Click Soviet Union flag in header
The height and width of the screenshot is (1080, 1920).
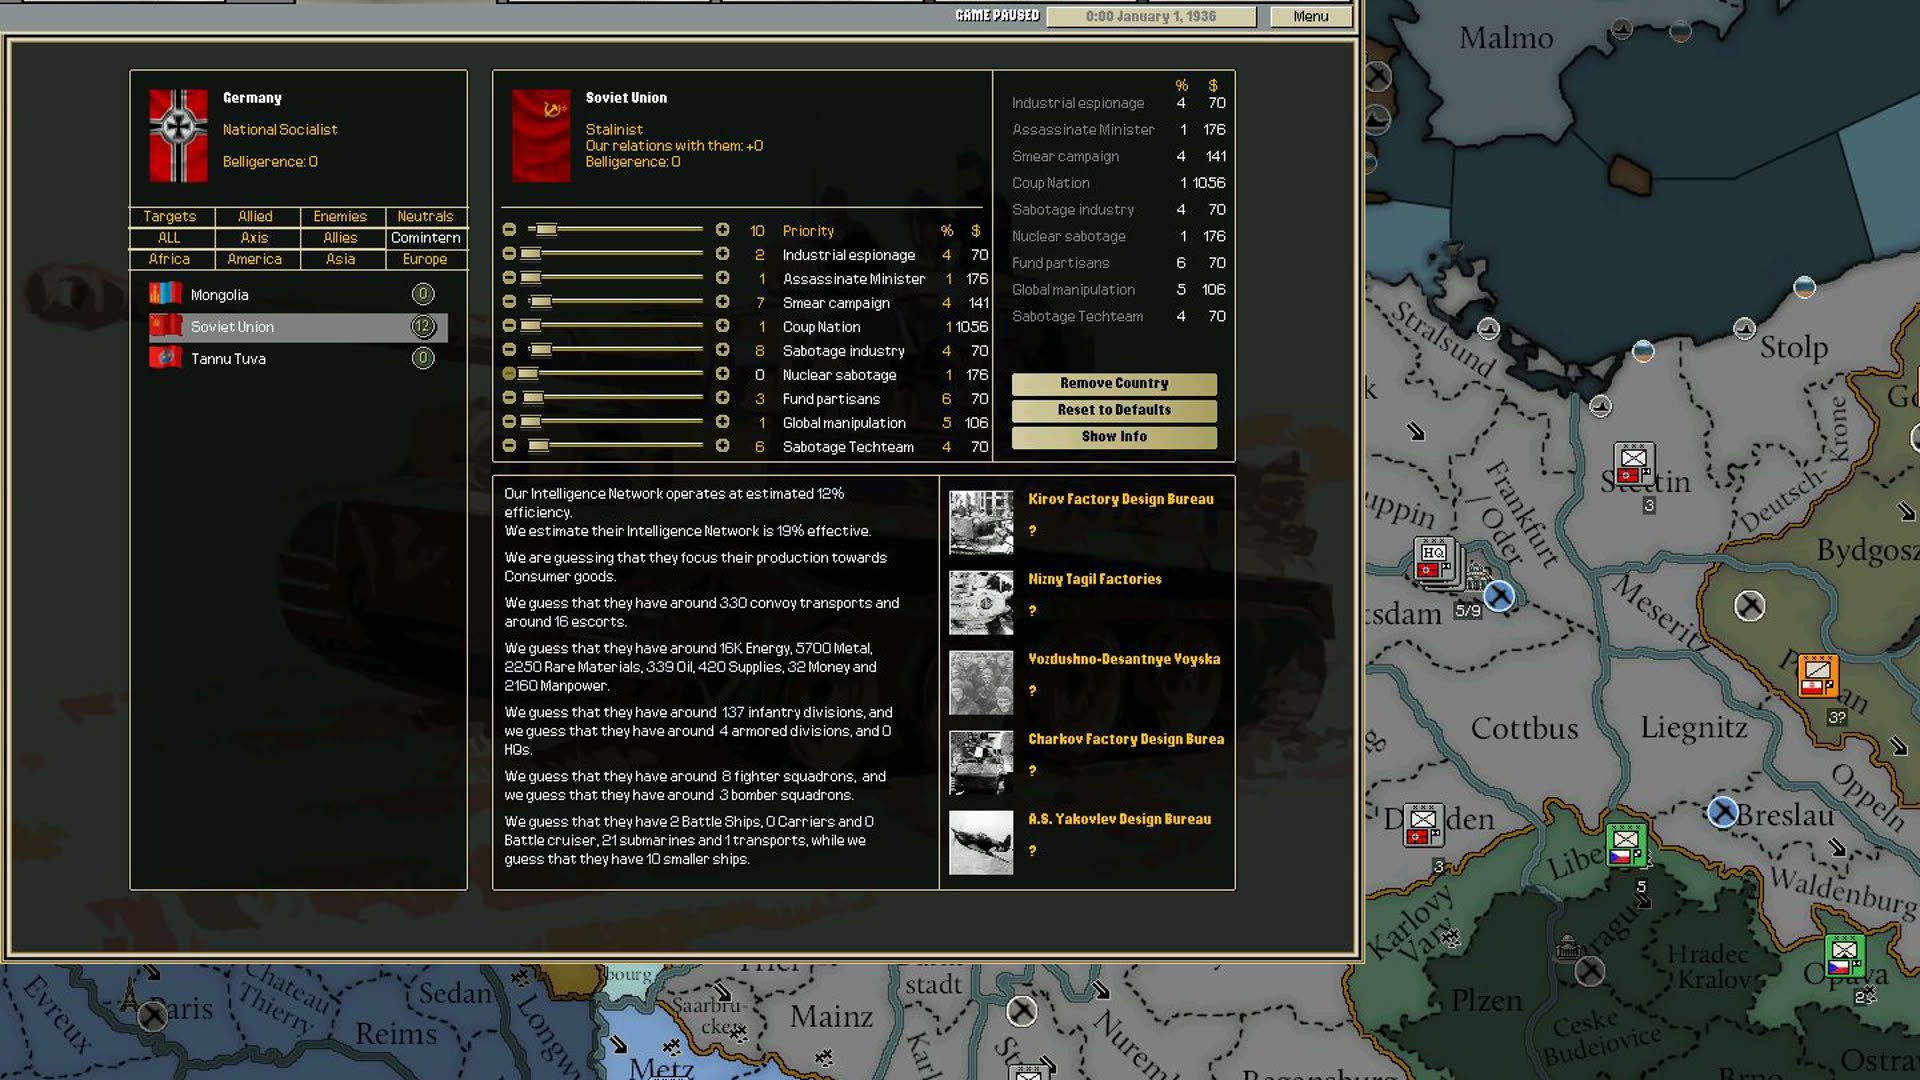coord(541,135)
